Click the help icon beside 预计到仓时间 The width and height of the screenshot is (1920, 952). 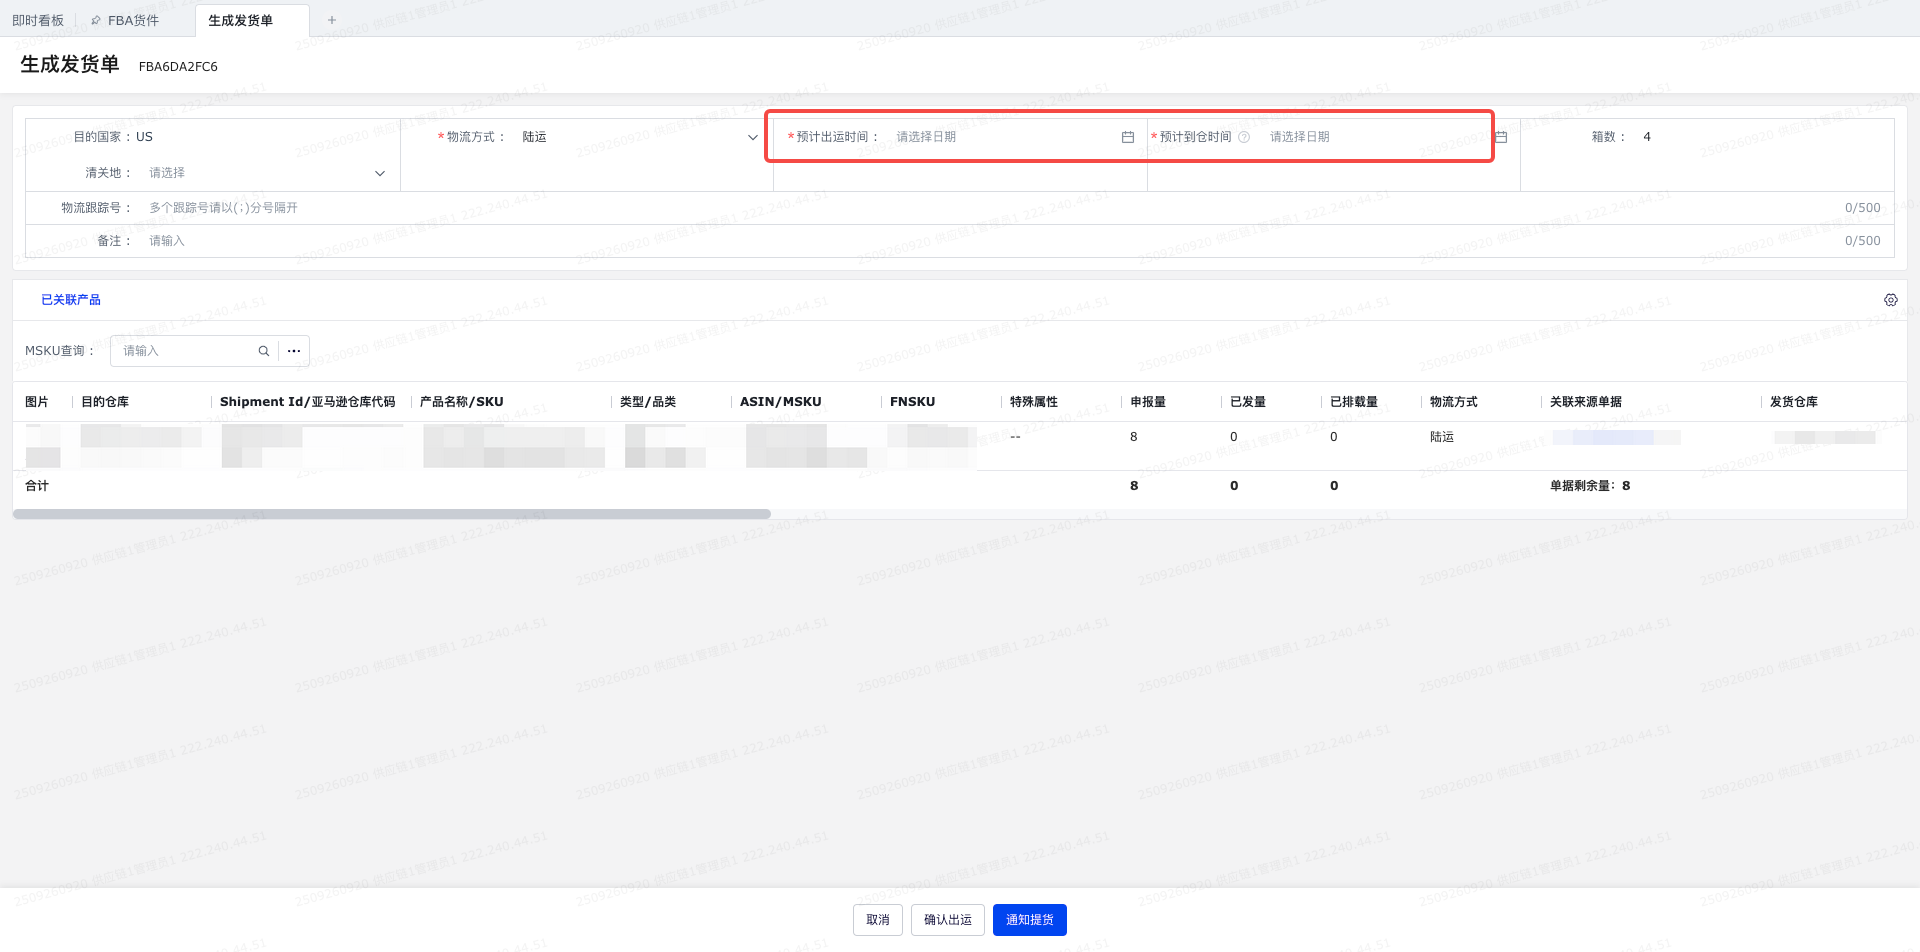pos(1244,137)
